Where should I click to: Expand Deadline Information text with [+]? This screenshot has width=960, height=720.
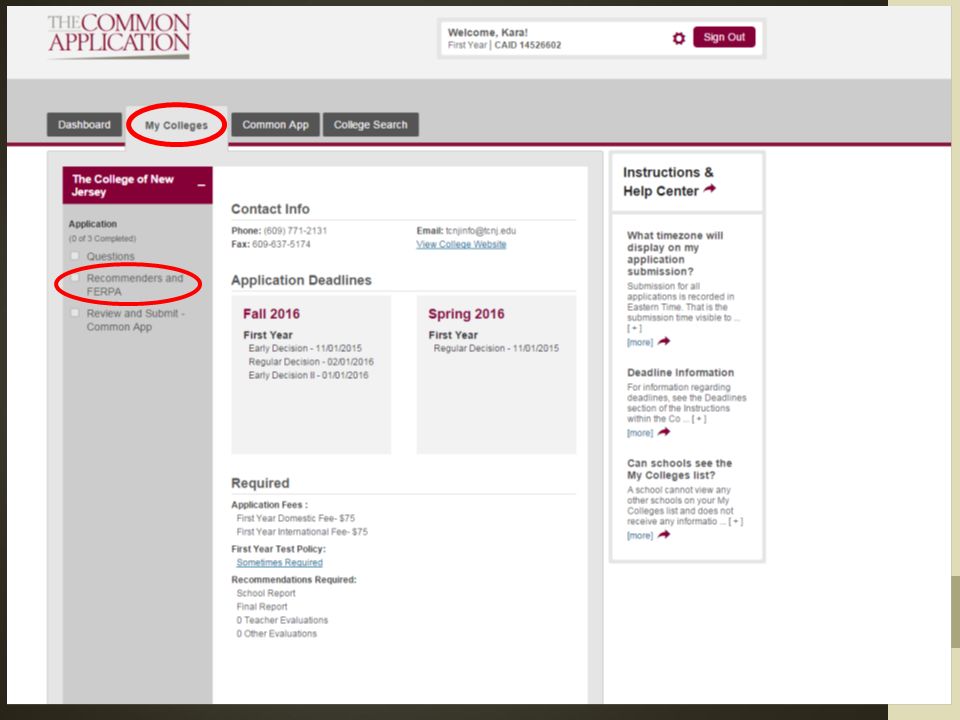(x=699, y=419)
